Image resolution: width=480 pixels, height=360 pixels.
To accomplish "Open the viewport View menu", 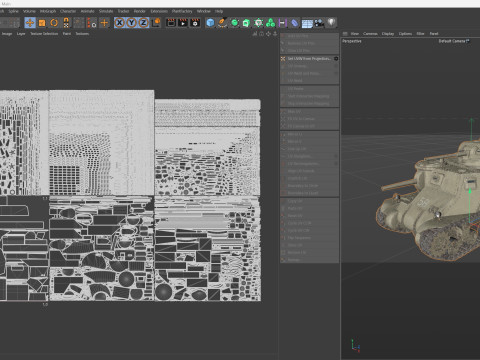I will point(355,34).
